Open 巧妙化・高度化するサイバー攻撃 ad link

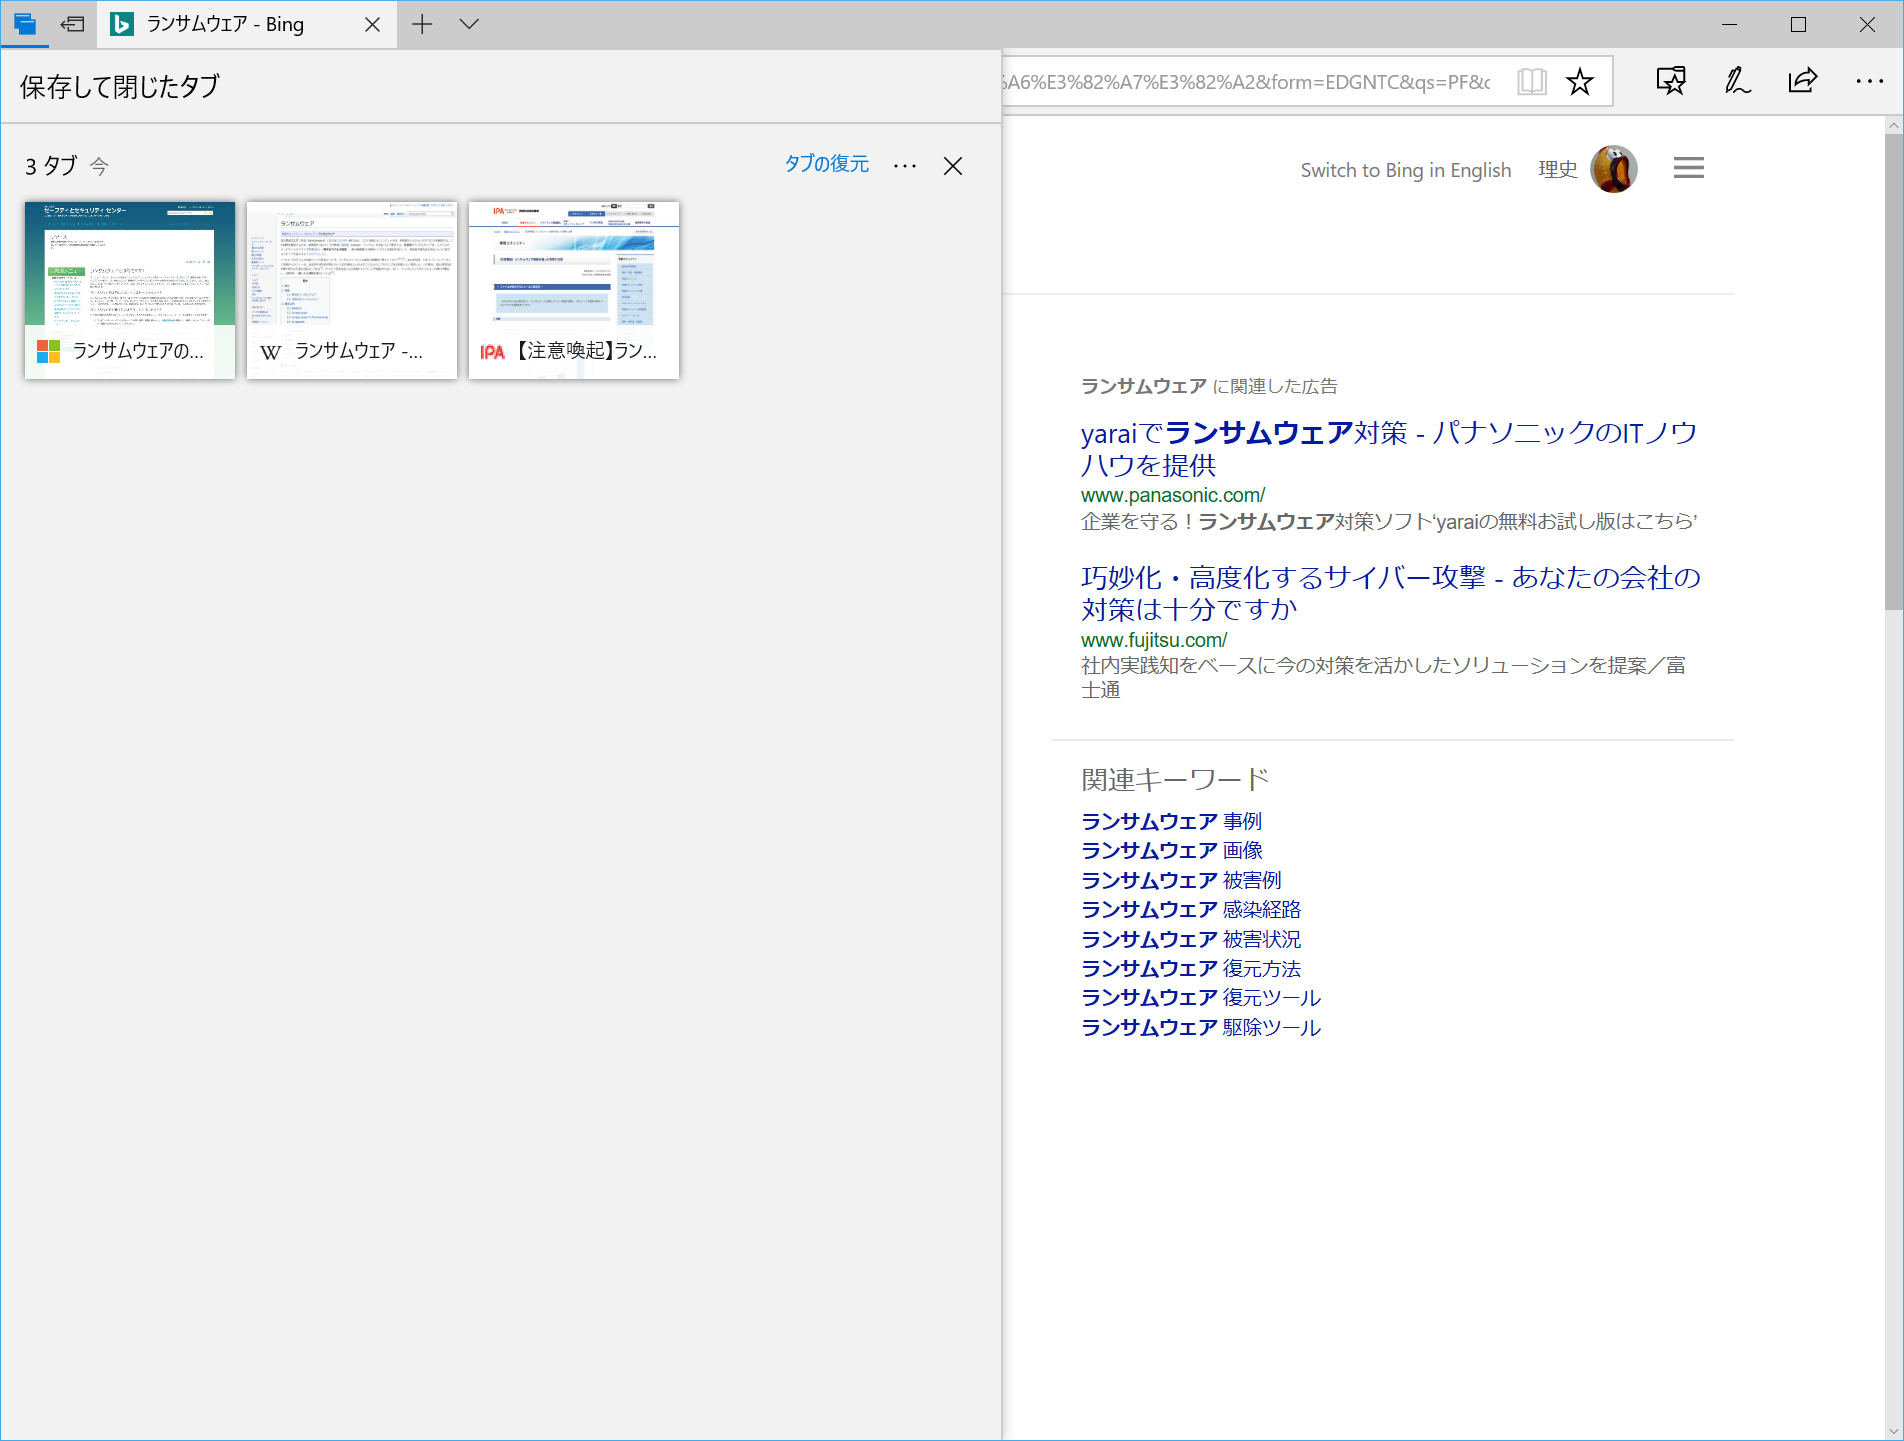click(x=1391, y=593)
